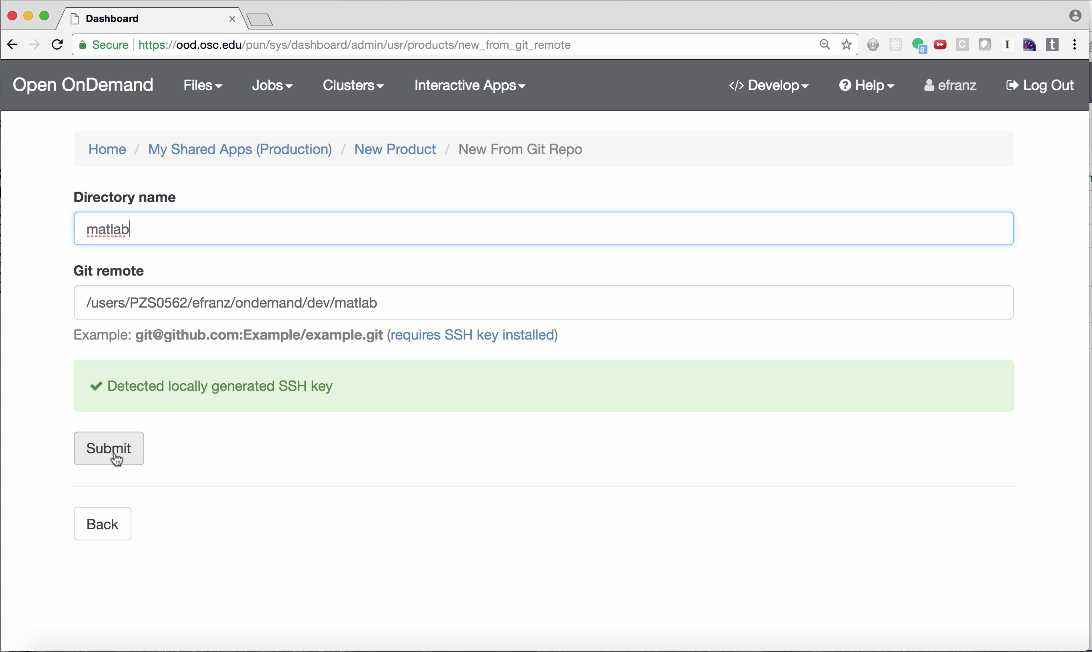Open a new browser tab
The width and height of the screenshot is (1092, 652).
click(259, 19)
